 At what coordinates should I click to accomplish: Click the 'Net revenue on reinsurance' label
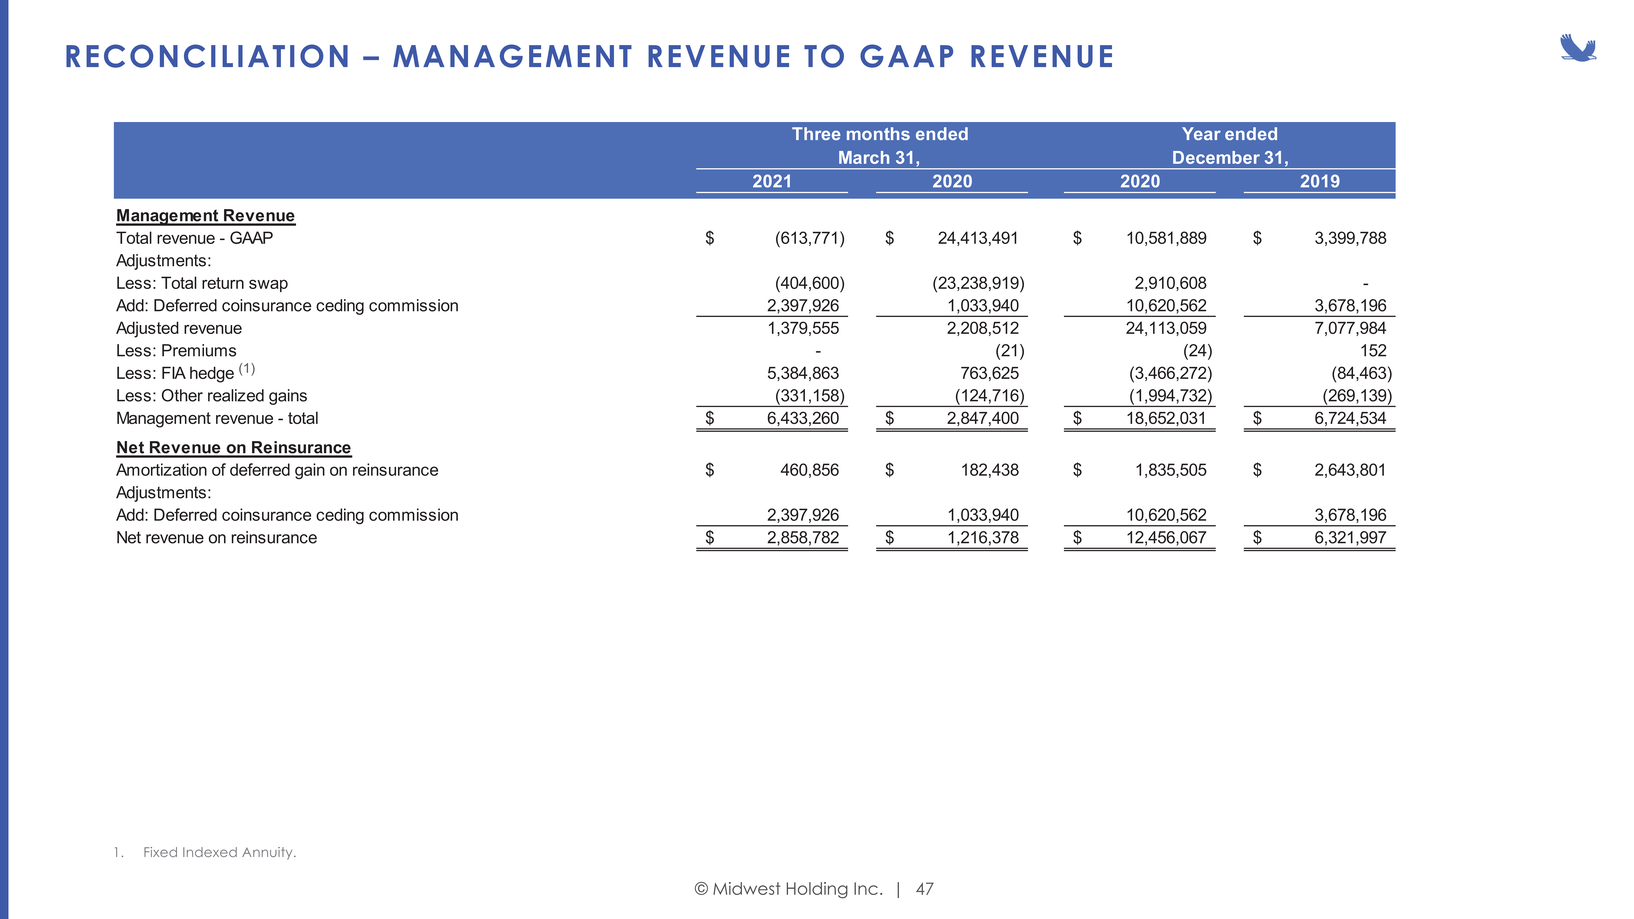tap(216, 538)
